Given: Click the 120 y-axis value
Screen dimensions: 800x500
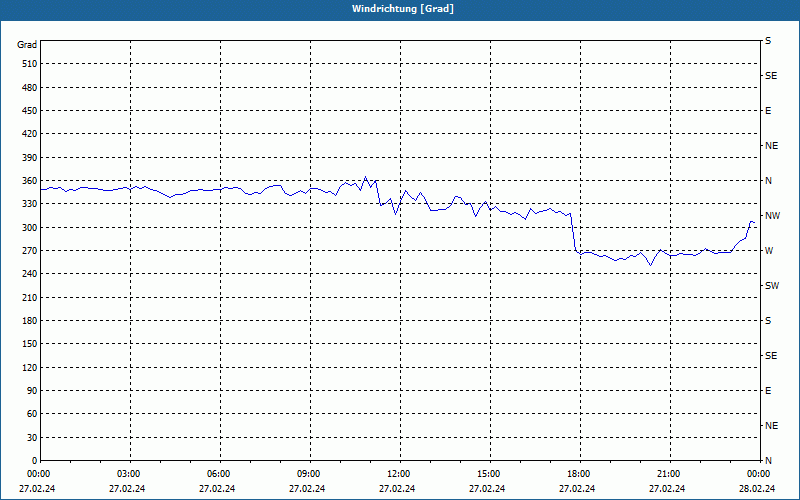Looking at the screenshot, I should click(x=30, y=368).
